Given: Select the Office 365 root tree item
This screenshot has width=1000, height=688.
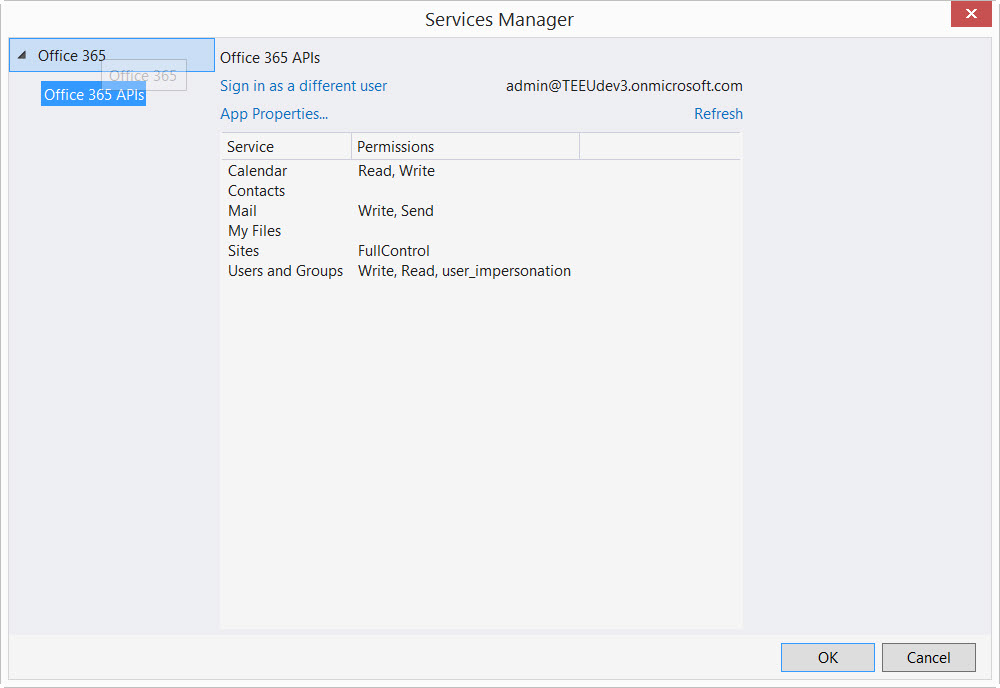Looking at the screenshot, I should click(x=112, y=55).
